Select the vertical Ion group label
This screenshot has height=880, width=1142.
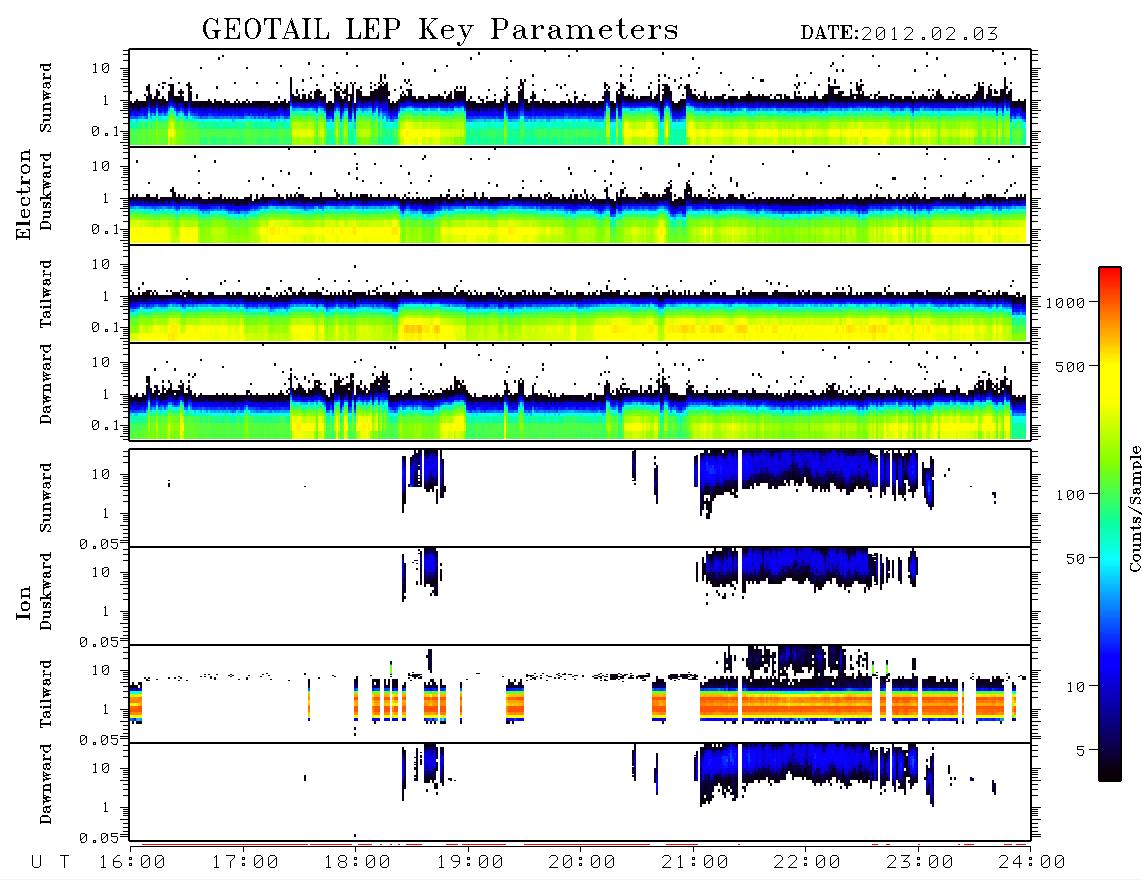point(23,602)
